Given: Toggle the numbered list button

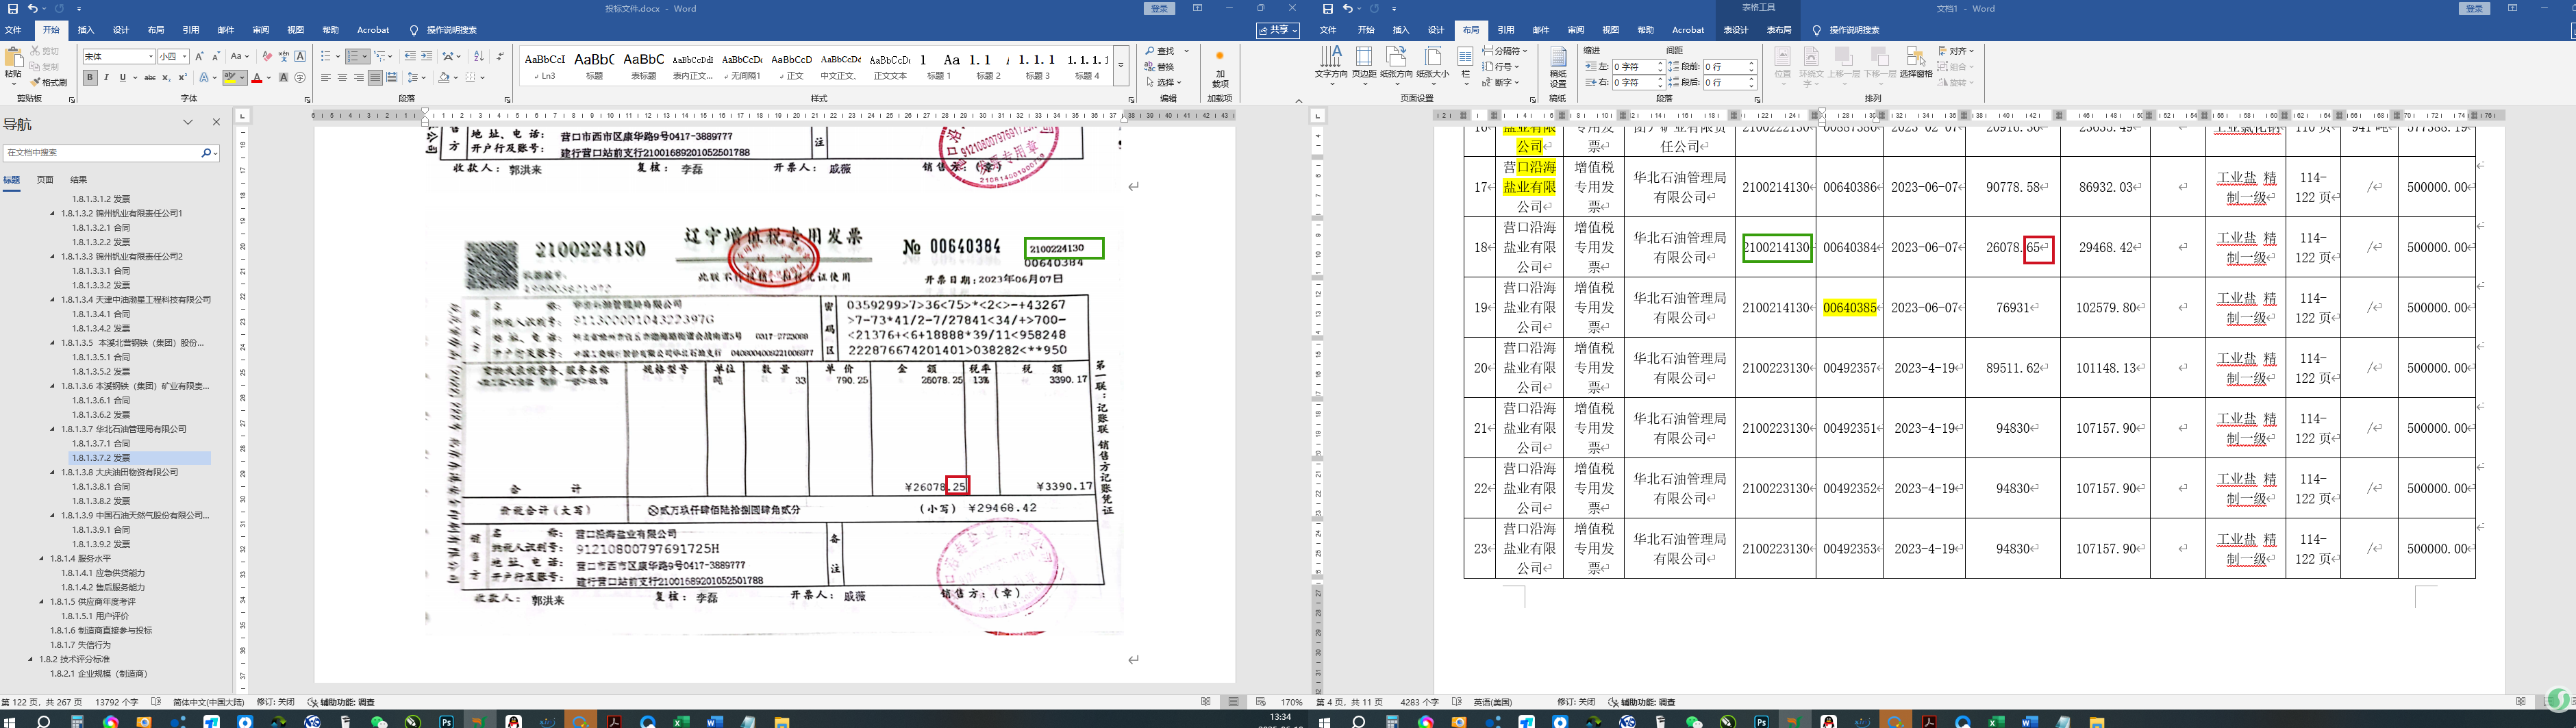Looking at the screenshot, I should [x=354, y=56].
